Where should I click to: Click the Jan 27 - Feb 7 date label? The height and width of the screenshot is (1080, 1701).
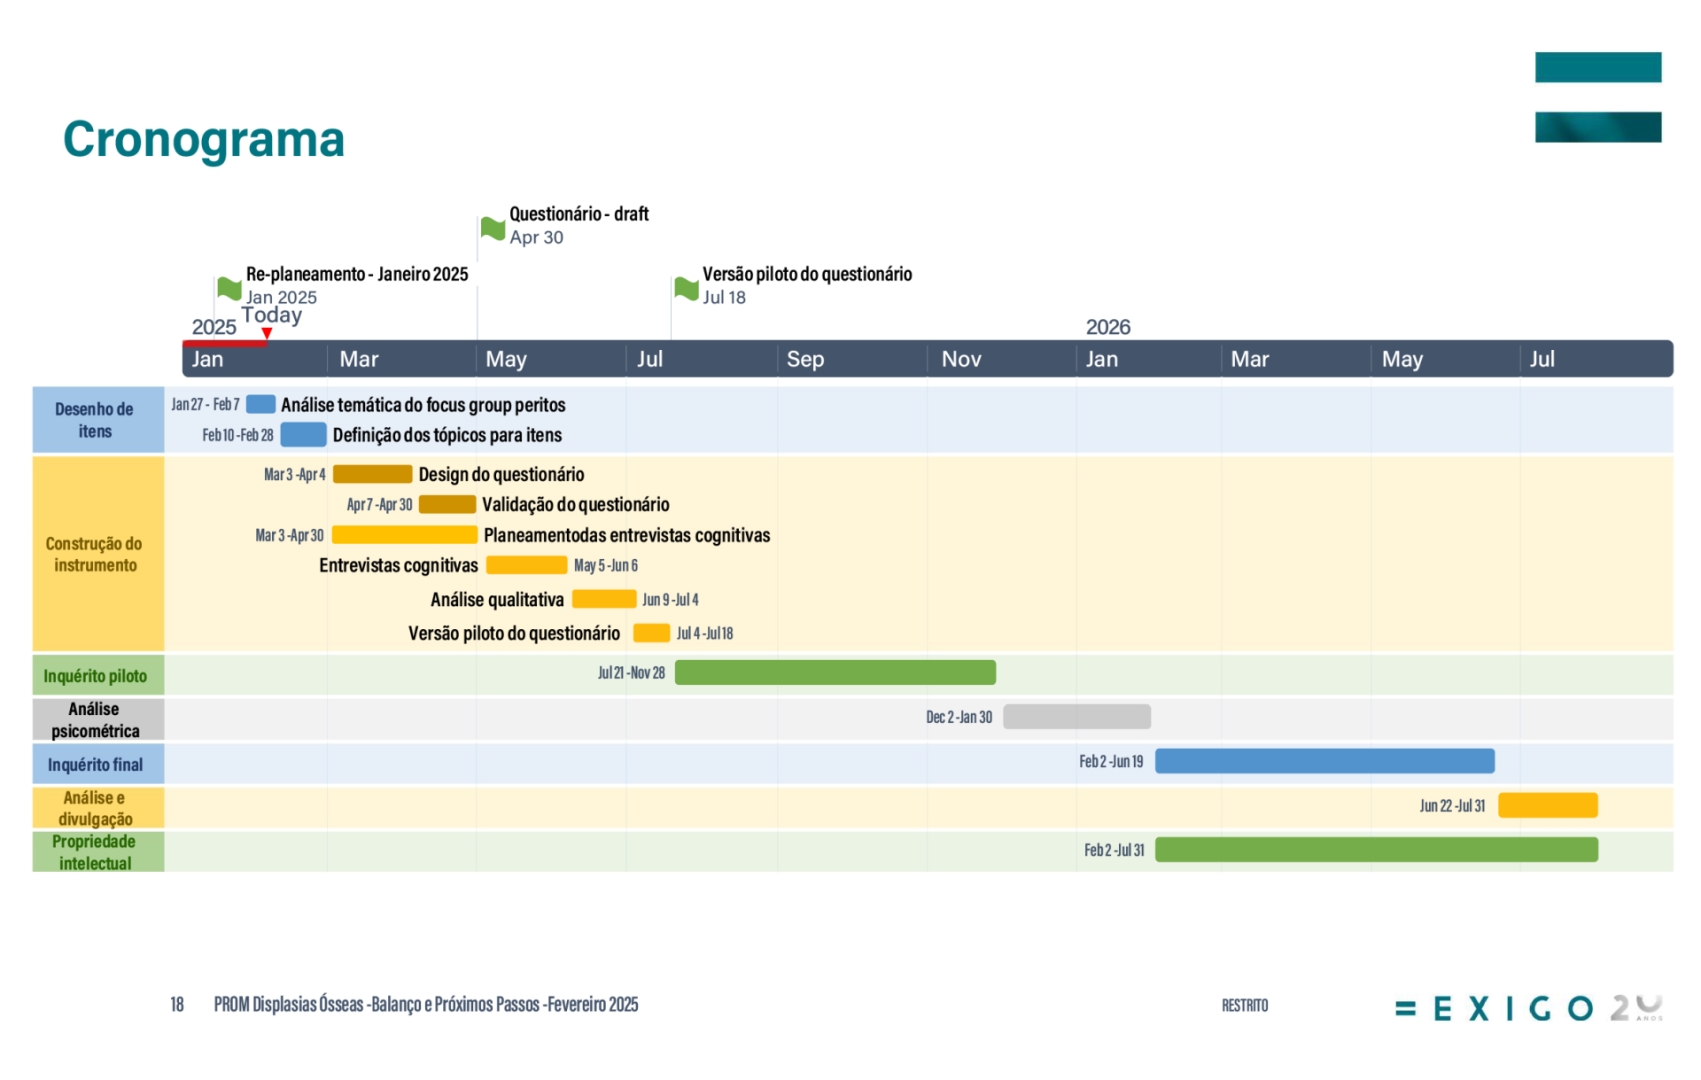(205, 404)
